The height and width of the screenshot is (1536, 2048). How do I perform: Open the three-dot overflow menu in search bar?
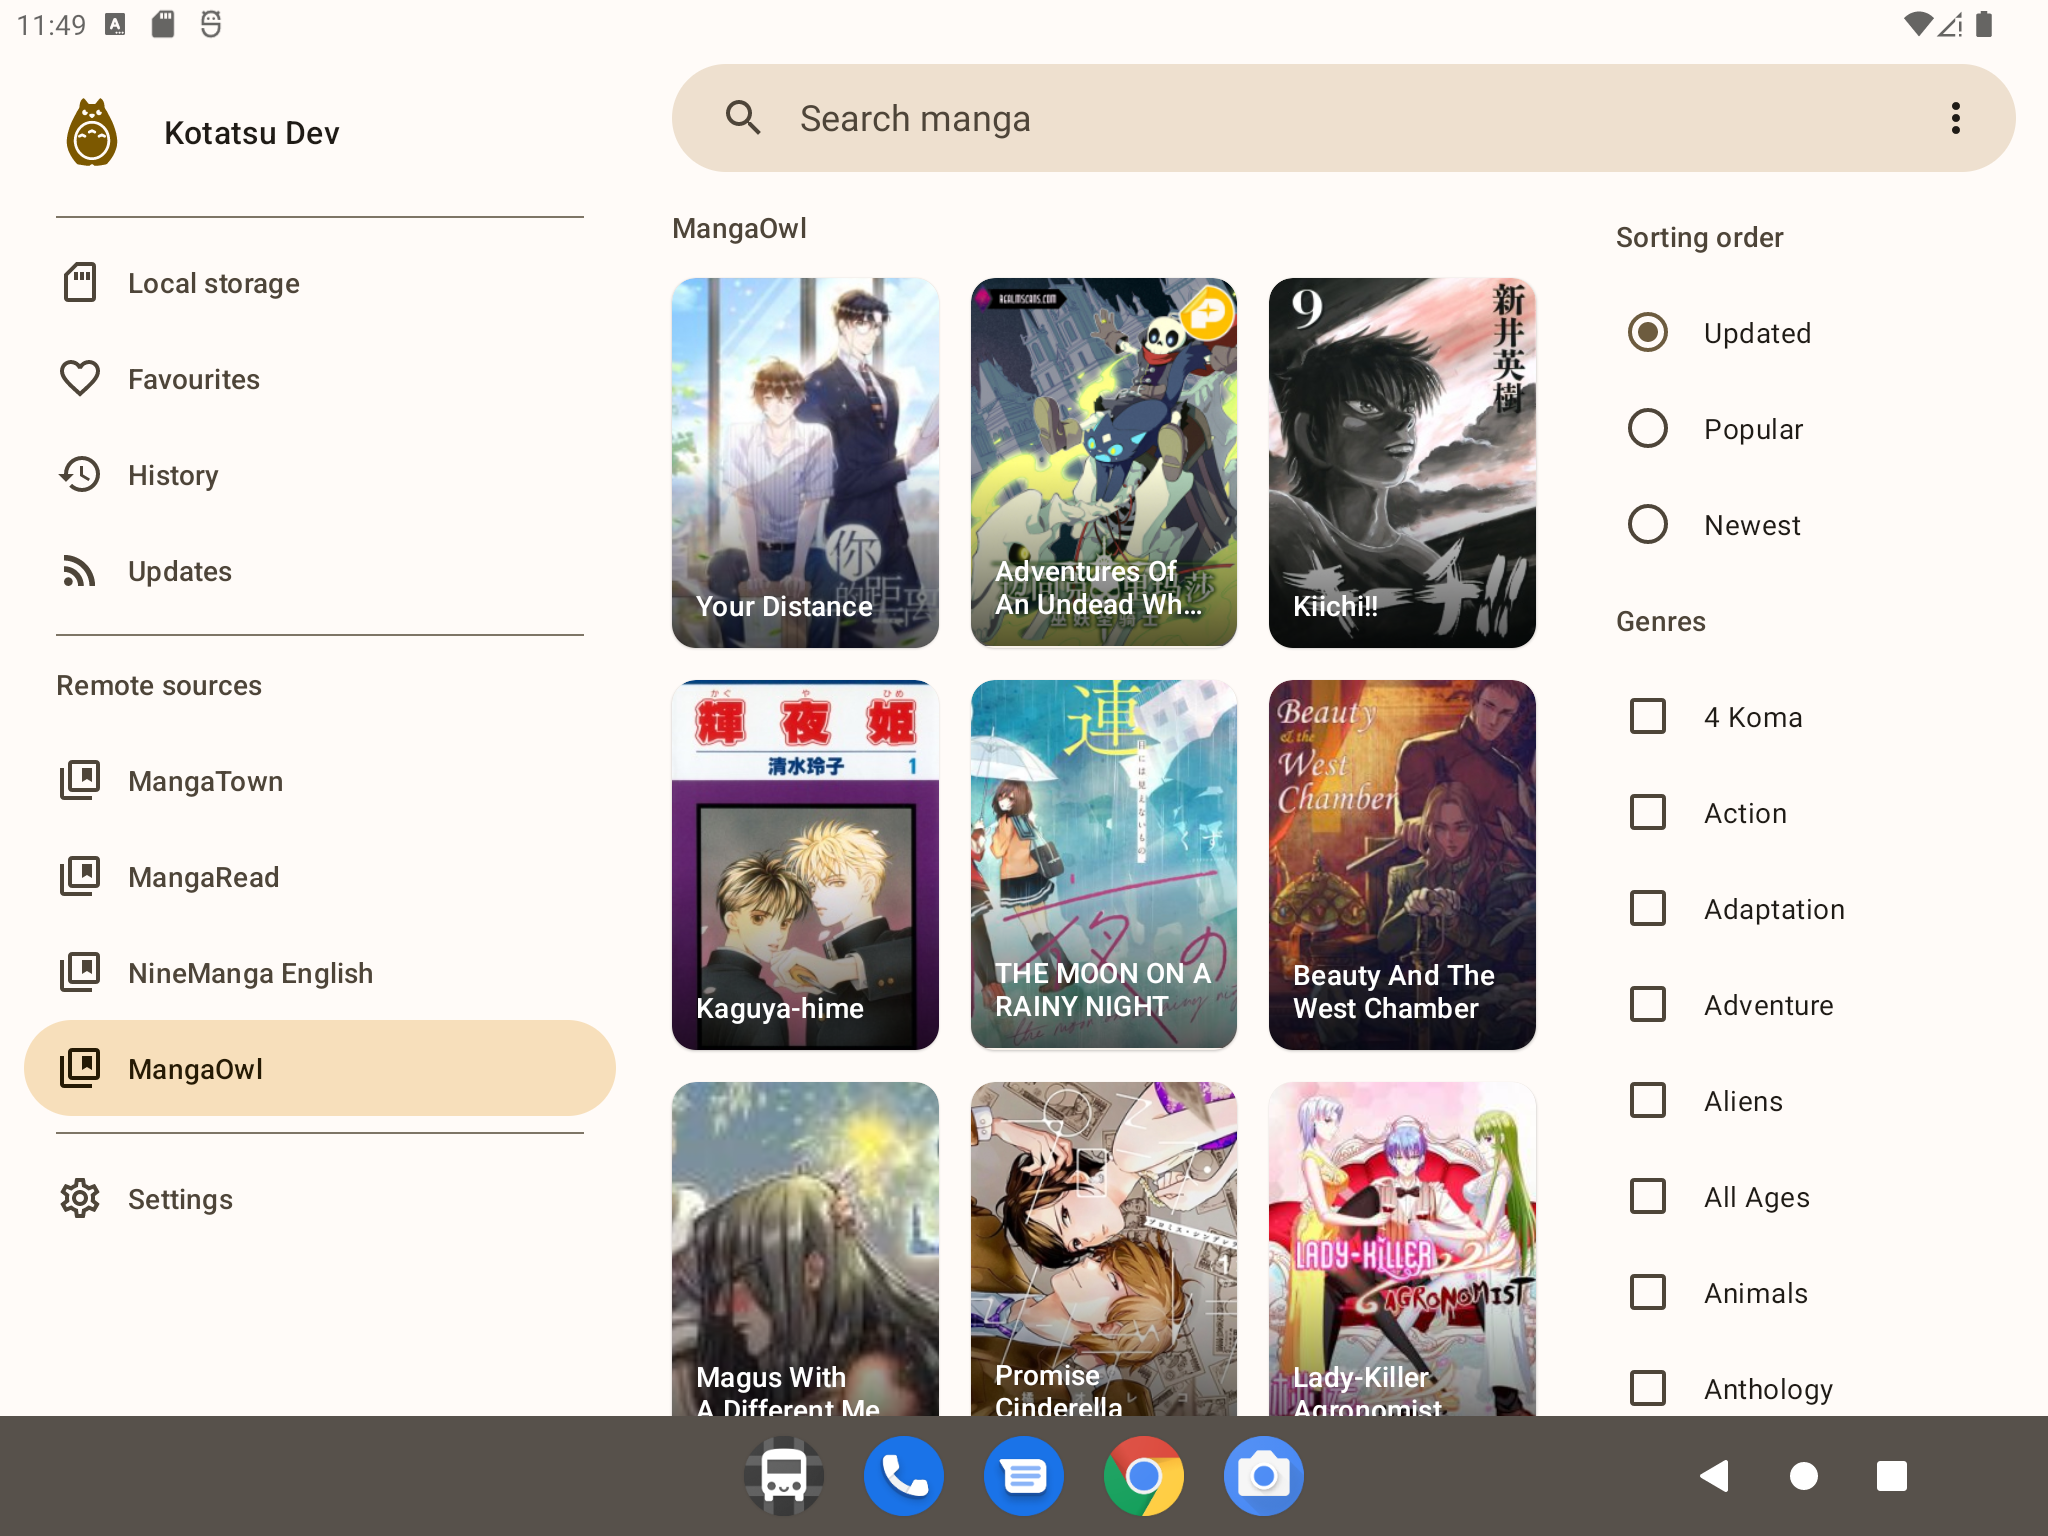1955,118
